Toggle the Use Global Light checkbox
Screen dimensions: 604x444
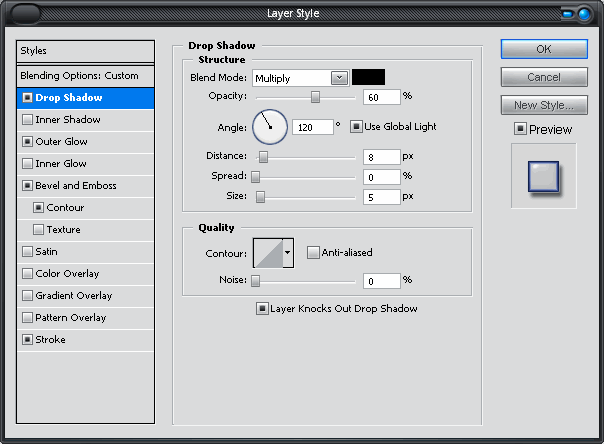[x=356, y=127]
